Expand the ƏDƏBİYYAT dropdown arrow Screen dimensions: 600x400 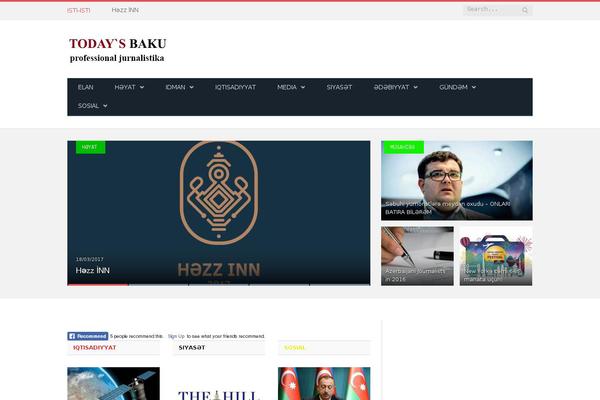416,88
